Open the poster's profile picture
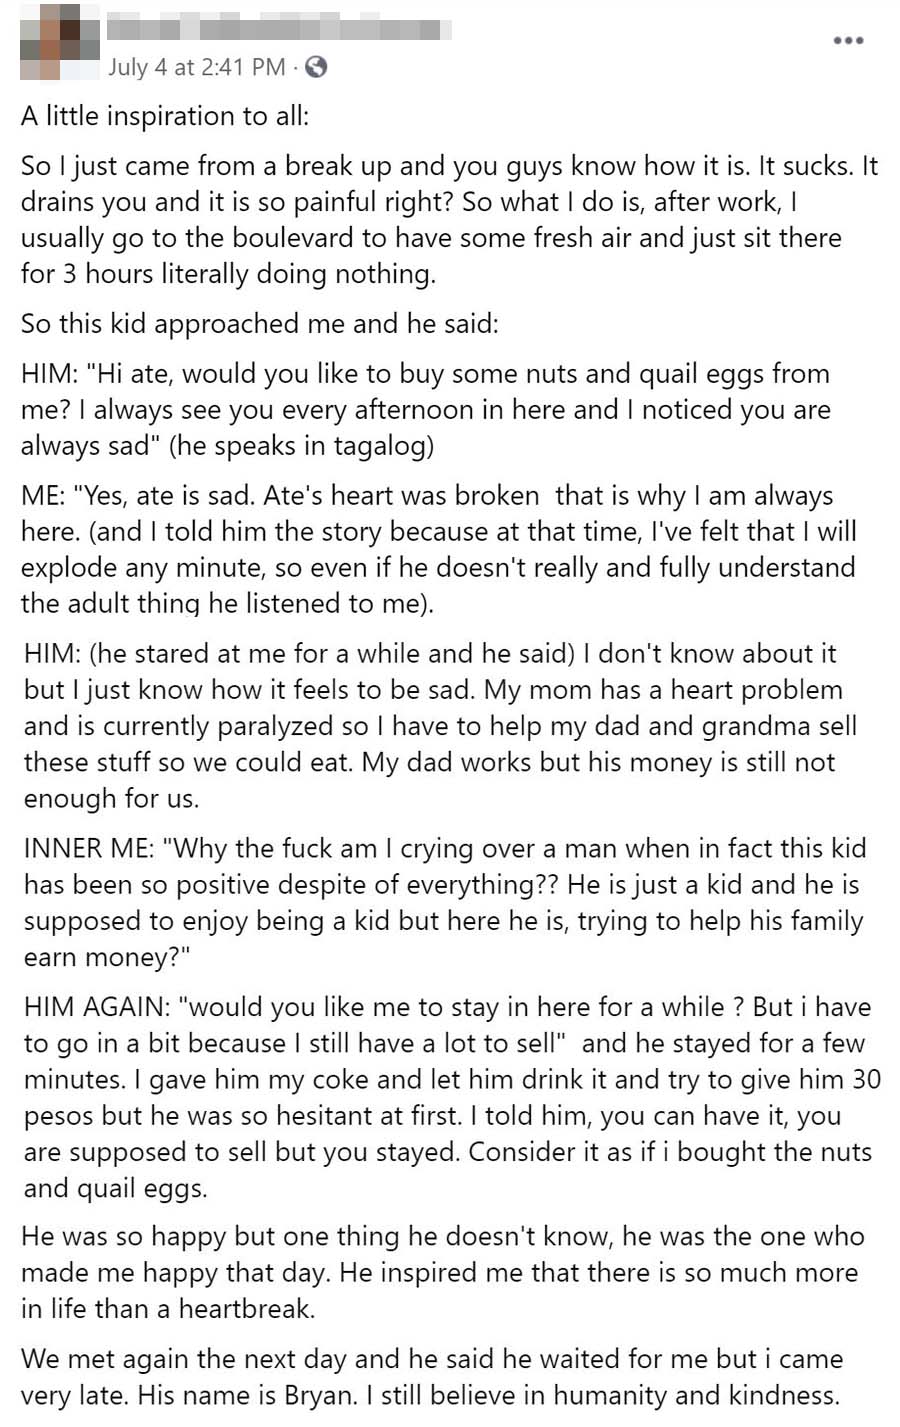Screen dimensions: 900x1427 tap(57, 42)
